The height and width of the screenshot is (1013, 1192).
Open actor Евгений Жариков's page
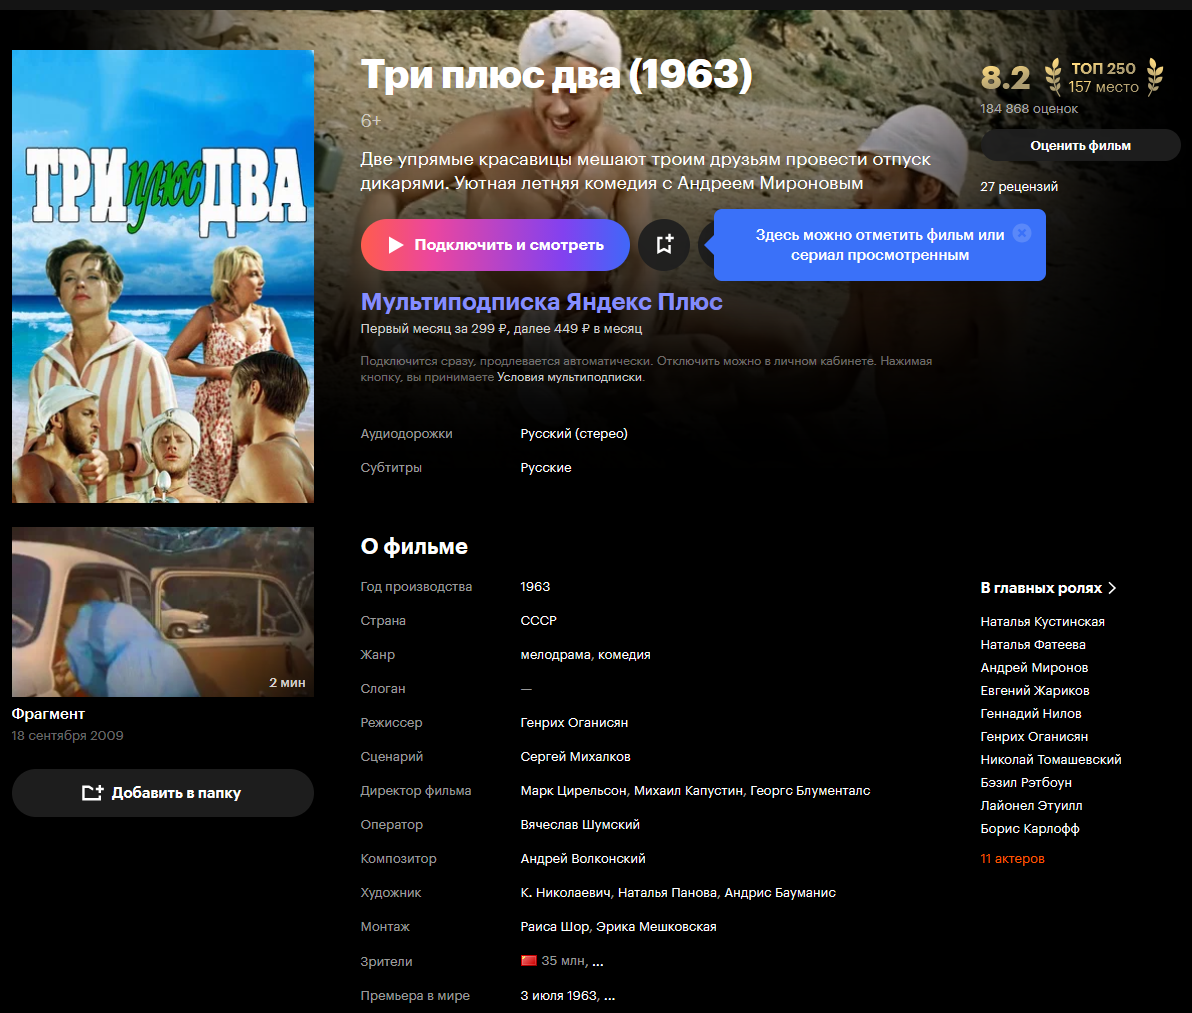[x=1035, y=690]
